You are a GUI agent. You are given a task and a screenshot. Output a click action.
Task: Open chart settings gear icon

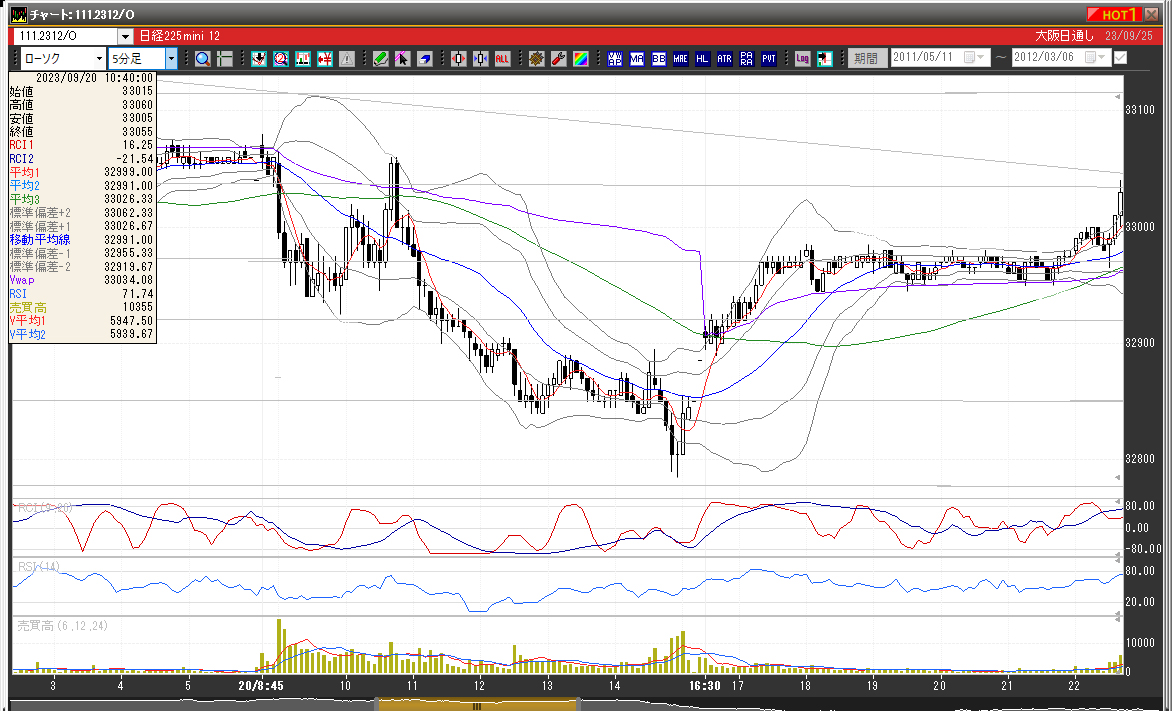click(x=536, y=58)
